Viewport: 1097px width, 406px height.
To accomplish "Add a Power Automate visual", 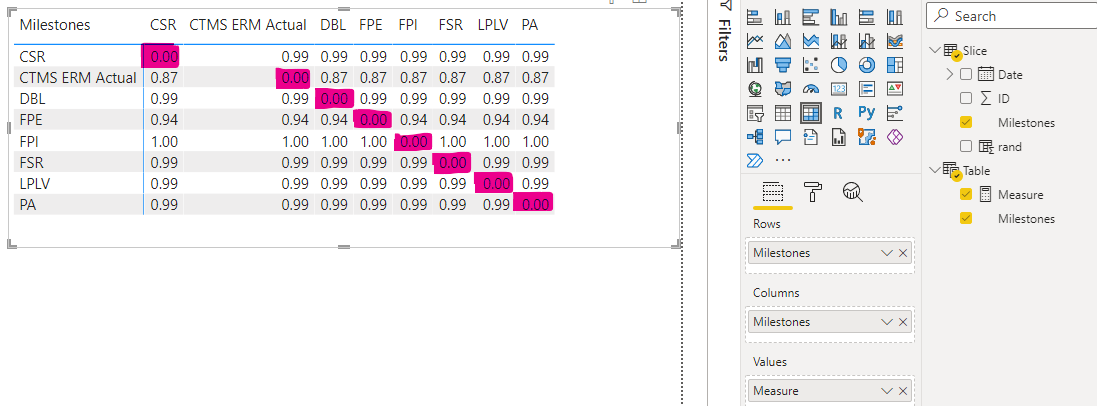I will [755, 160].
